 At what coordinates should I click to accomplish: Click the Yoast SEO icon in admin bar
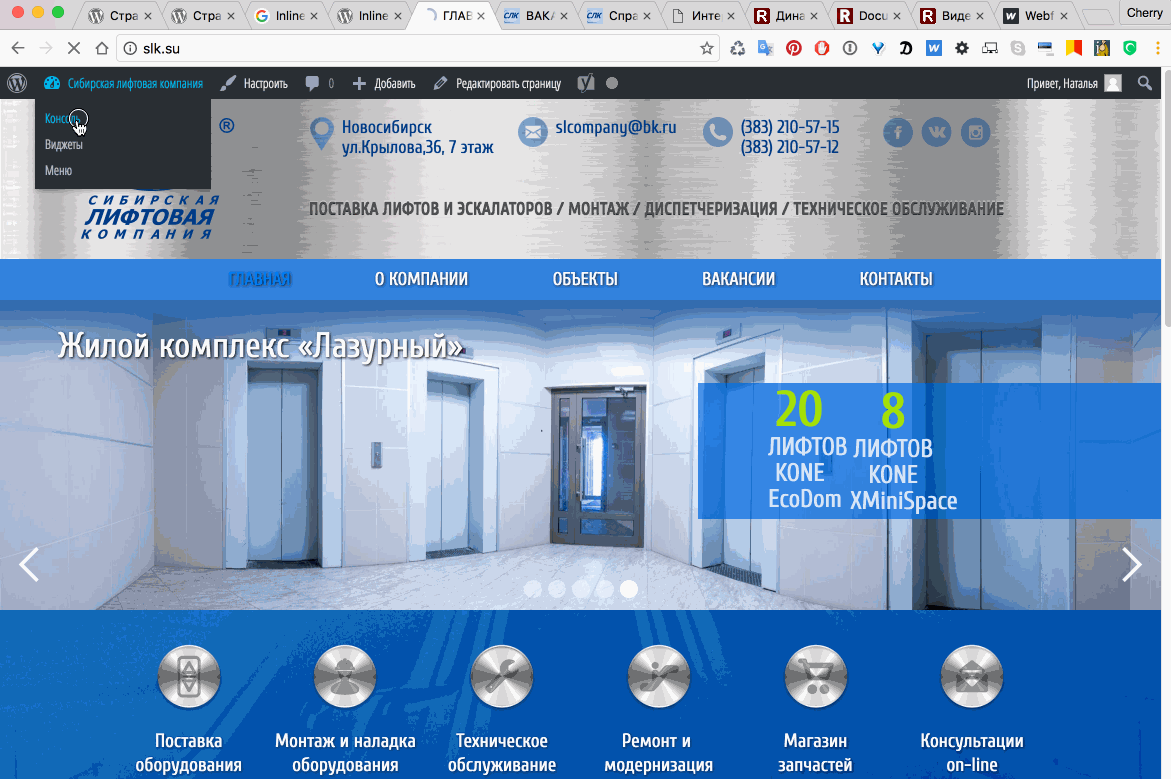click(586, 84)
